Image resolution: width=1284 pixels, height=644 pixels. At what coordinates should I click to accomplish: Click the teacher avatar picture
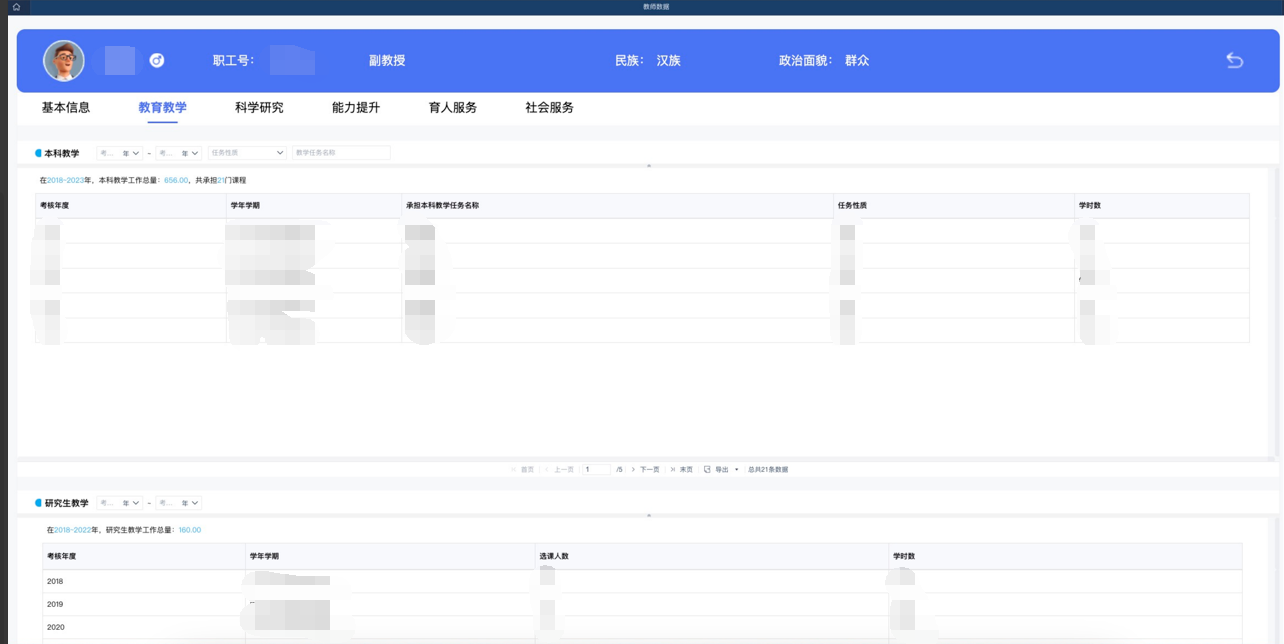point(64,61)
